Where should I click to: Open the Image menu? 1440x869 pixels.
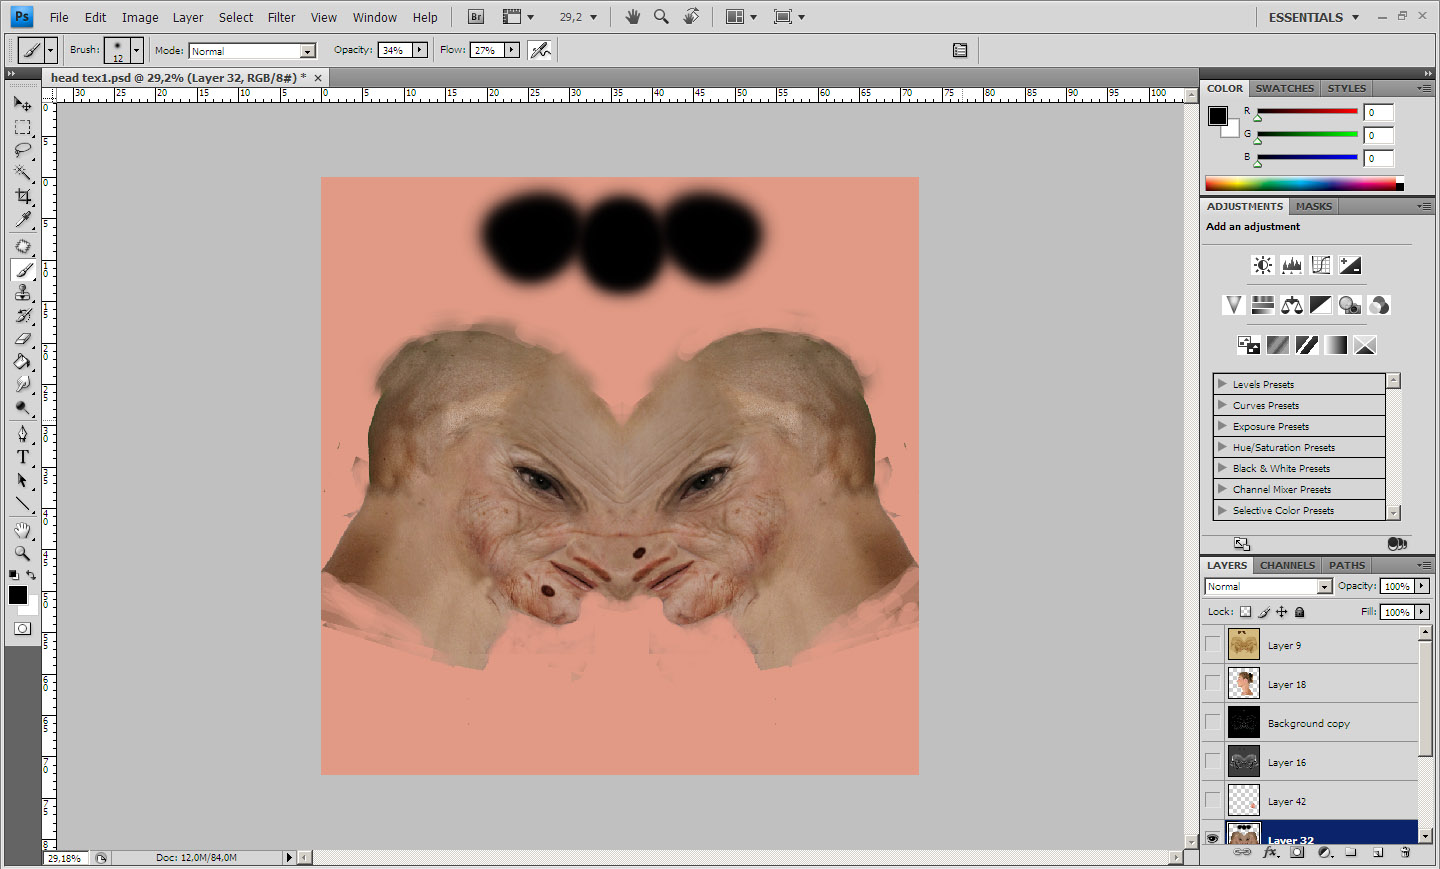140,17
